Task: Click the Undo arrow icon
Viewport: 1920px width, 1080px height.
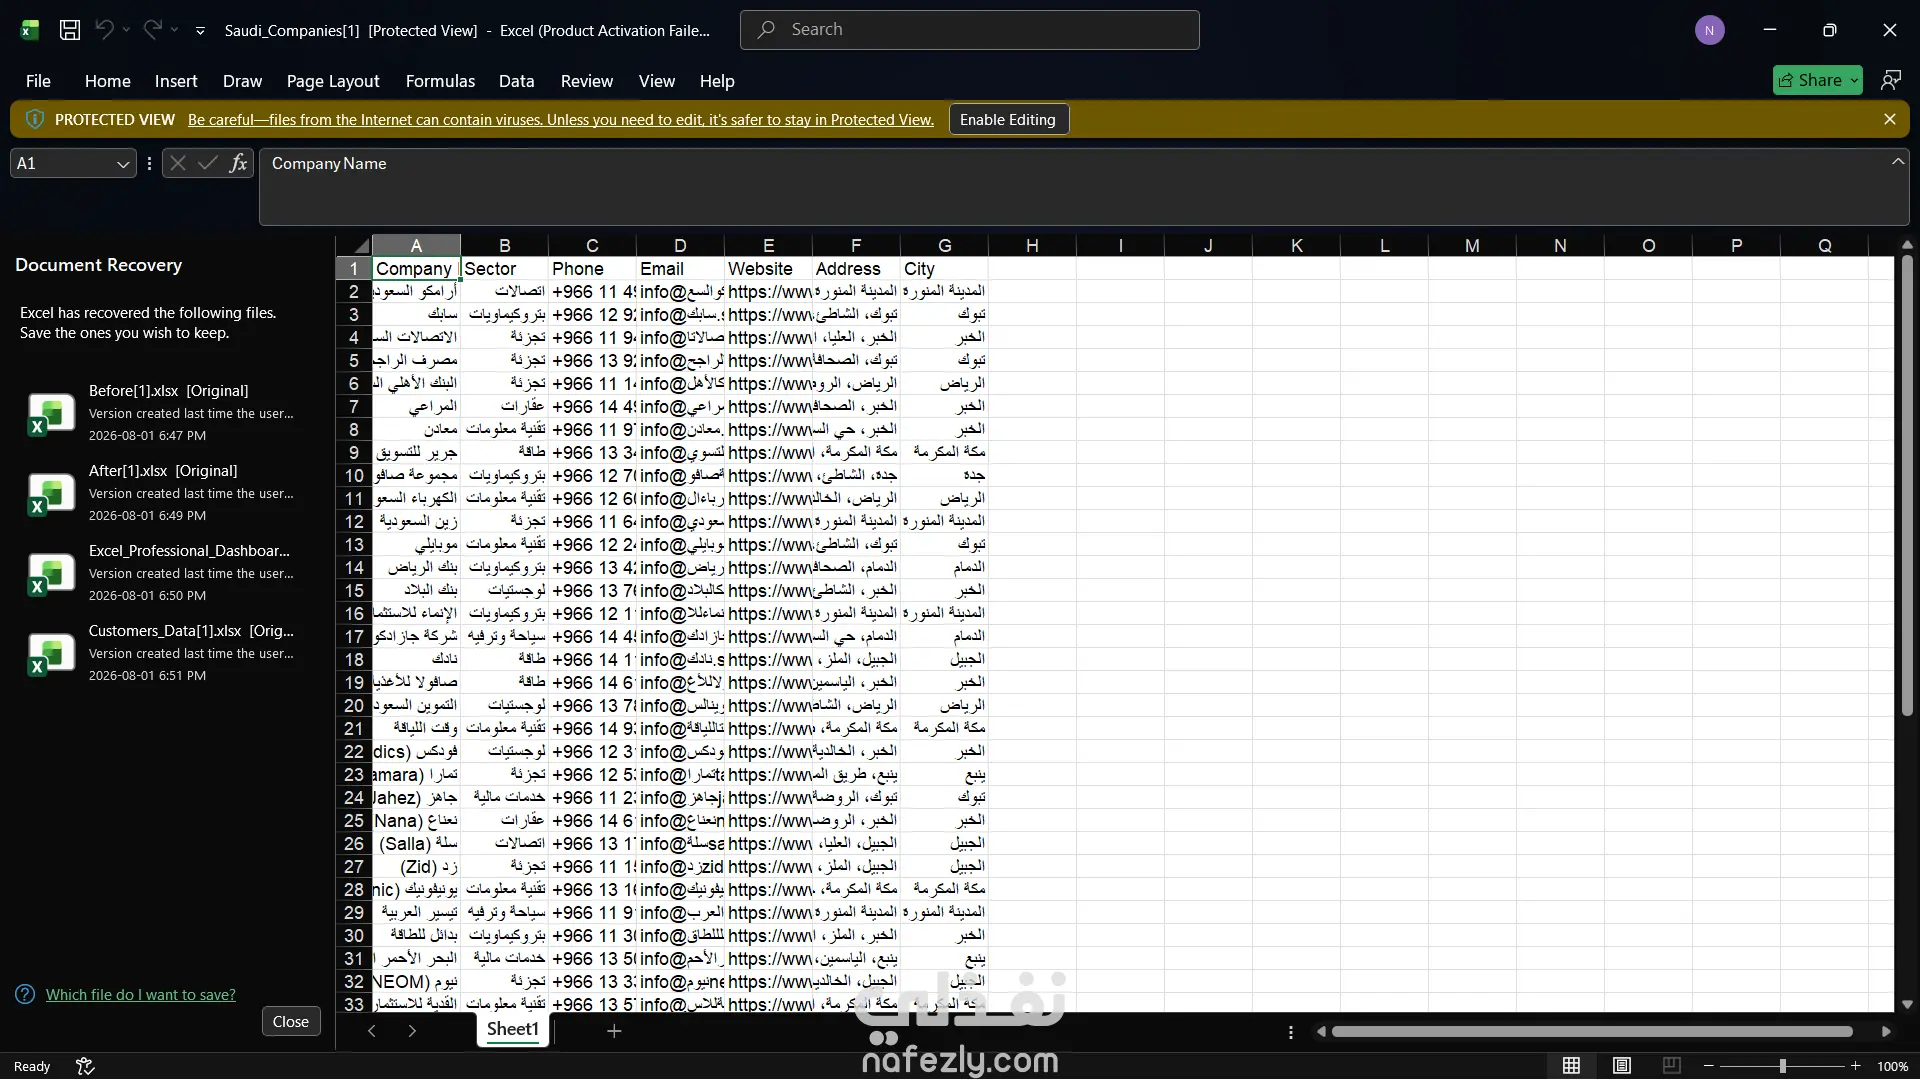Action: click(104, 30)
